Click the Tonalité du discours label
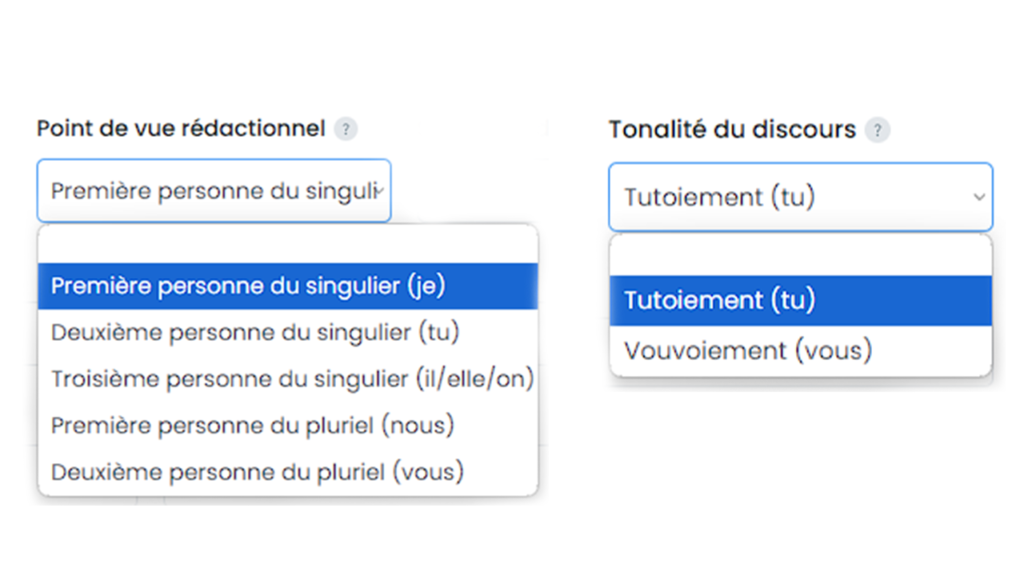 click(732, 130)
